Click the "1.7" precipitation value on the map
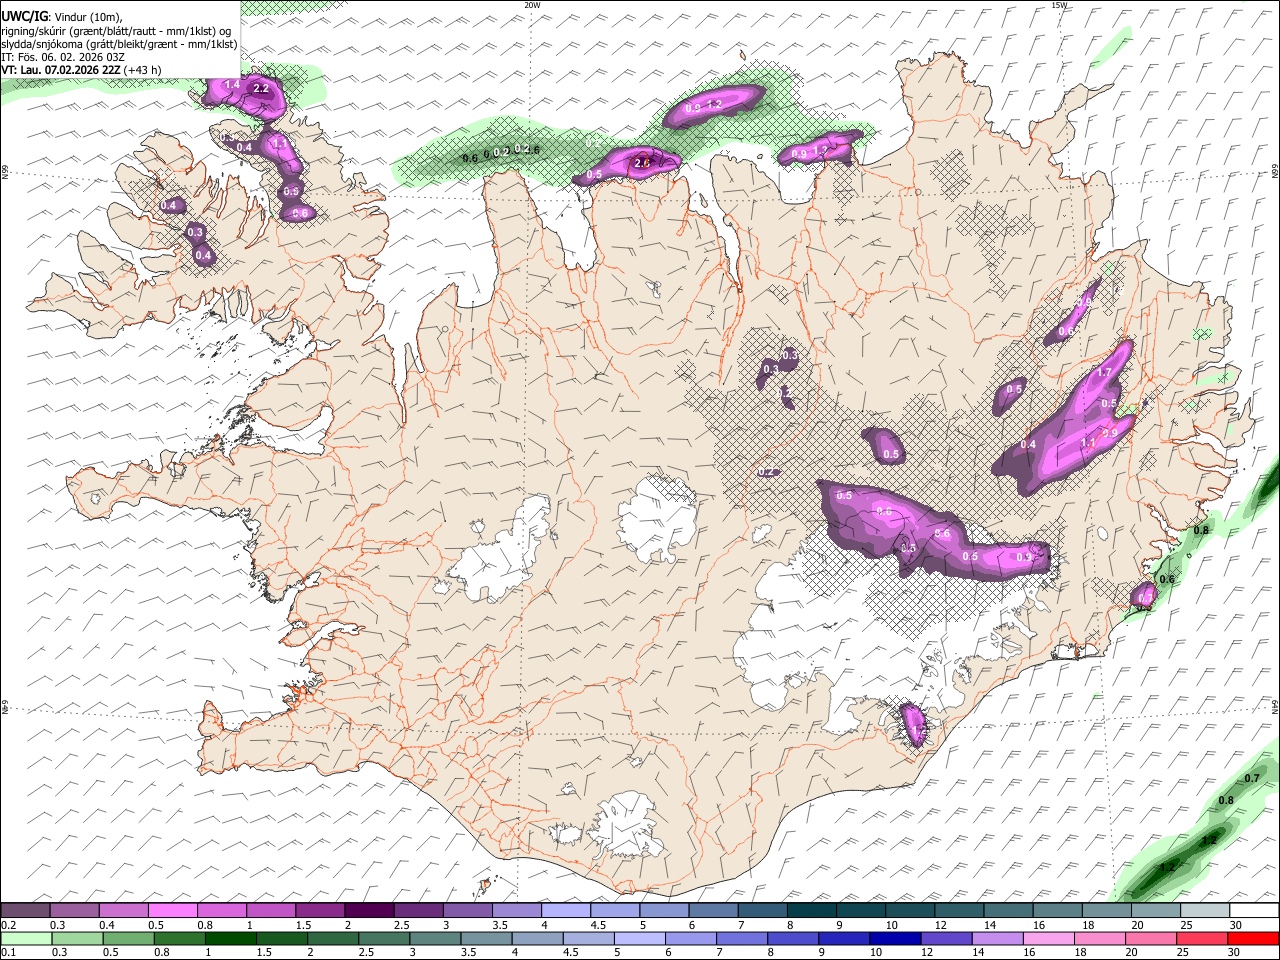This screenshot has width=1280, height=960. [1104, 372]
